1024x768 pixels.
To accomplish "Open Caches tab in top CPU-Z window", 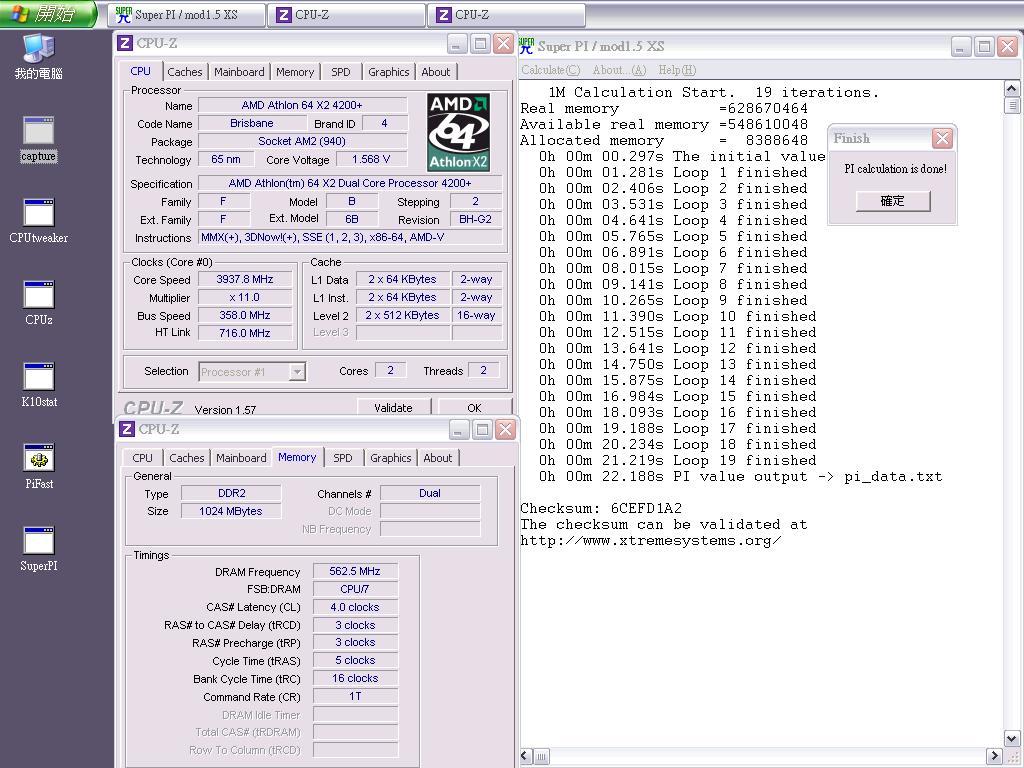I will [x=185, y=72].
